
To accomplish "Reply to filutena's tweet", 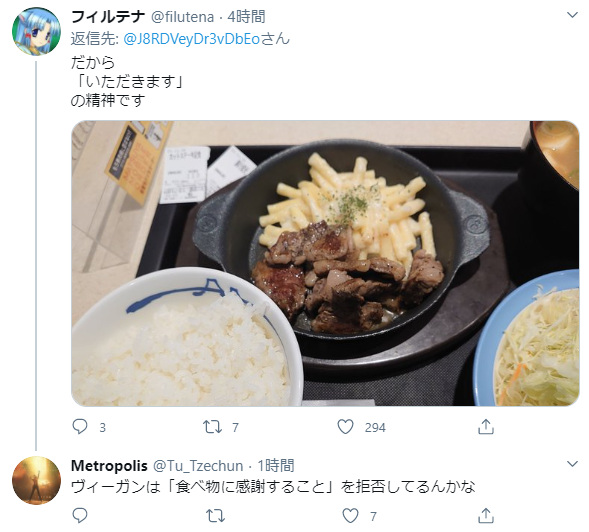I will tap(80, 427).
